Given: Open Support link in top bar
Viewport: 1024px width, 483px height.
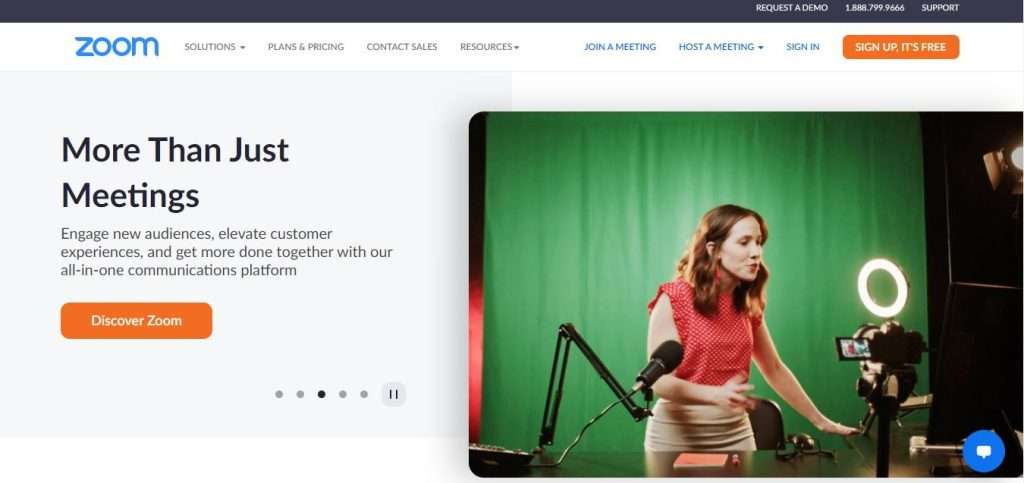Looking at the screenshot, I should (x=940, y=8).
